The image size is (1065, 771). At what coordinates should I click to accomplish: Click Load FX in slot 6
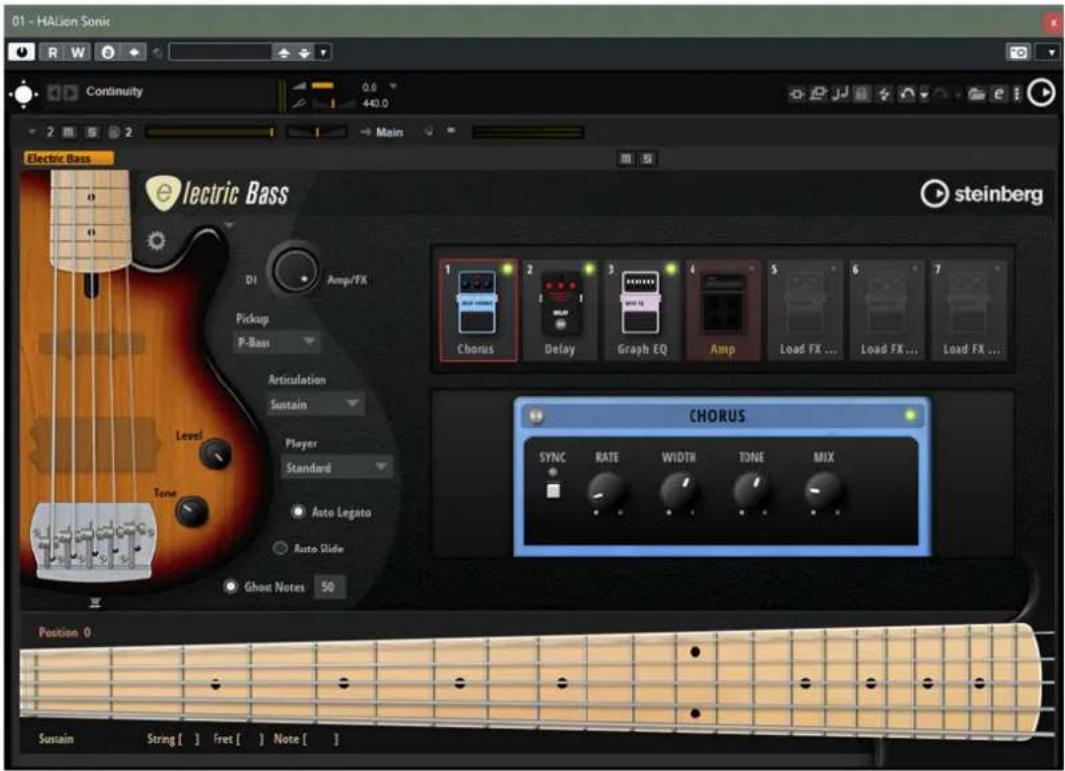tap(887, 310)
